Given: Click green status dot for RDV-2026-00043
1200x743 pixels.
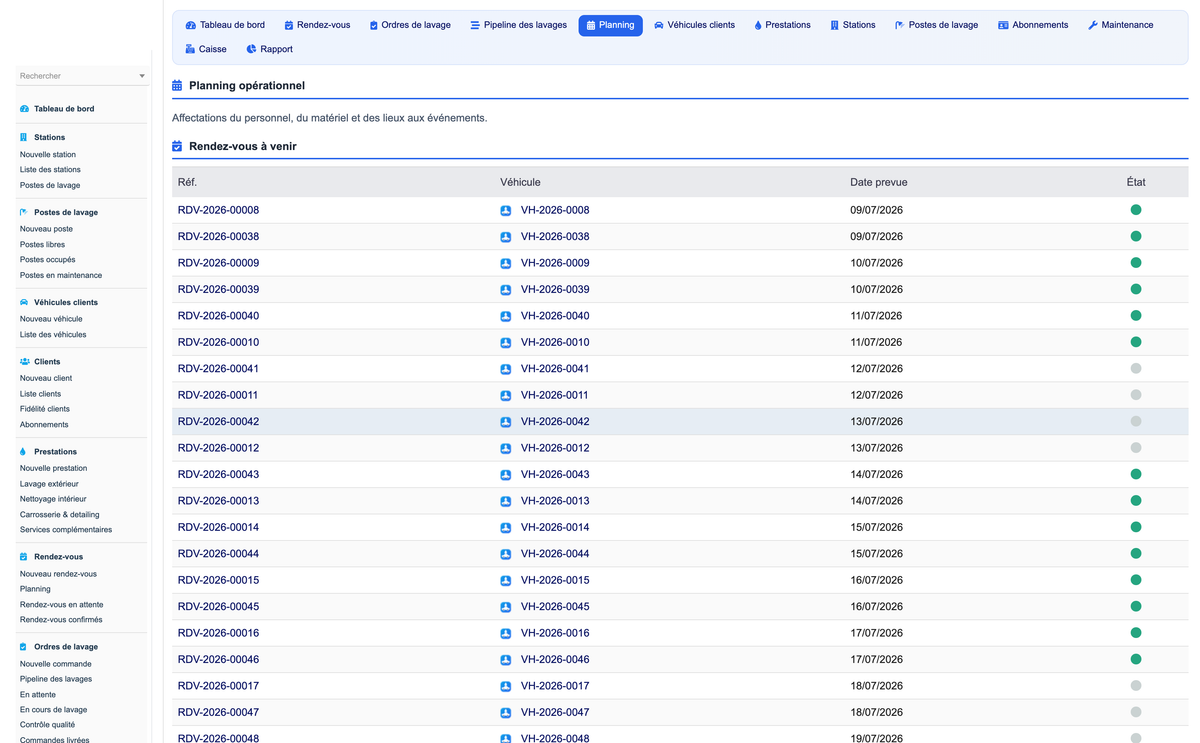Looking at the screenshot, I should click(x=1136, y=474).
